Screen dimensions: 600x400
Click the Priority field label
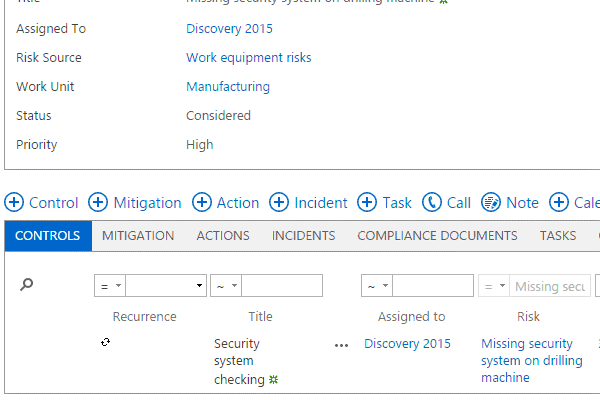(37, 145)
